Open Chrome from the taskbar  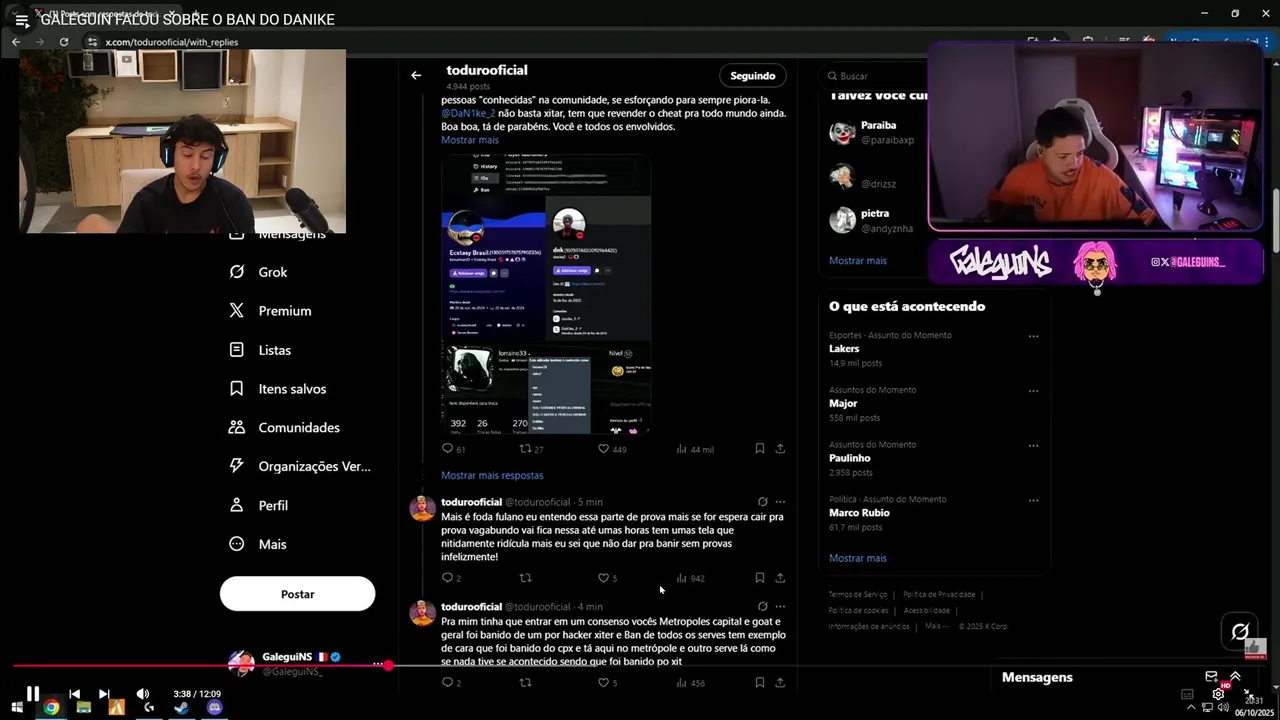51,707
